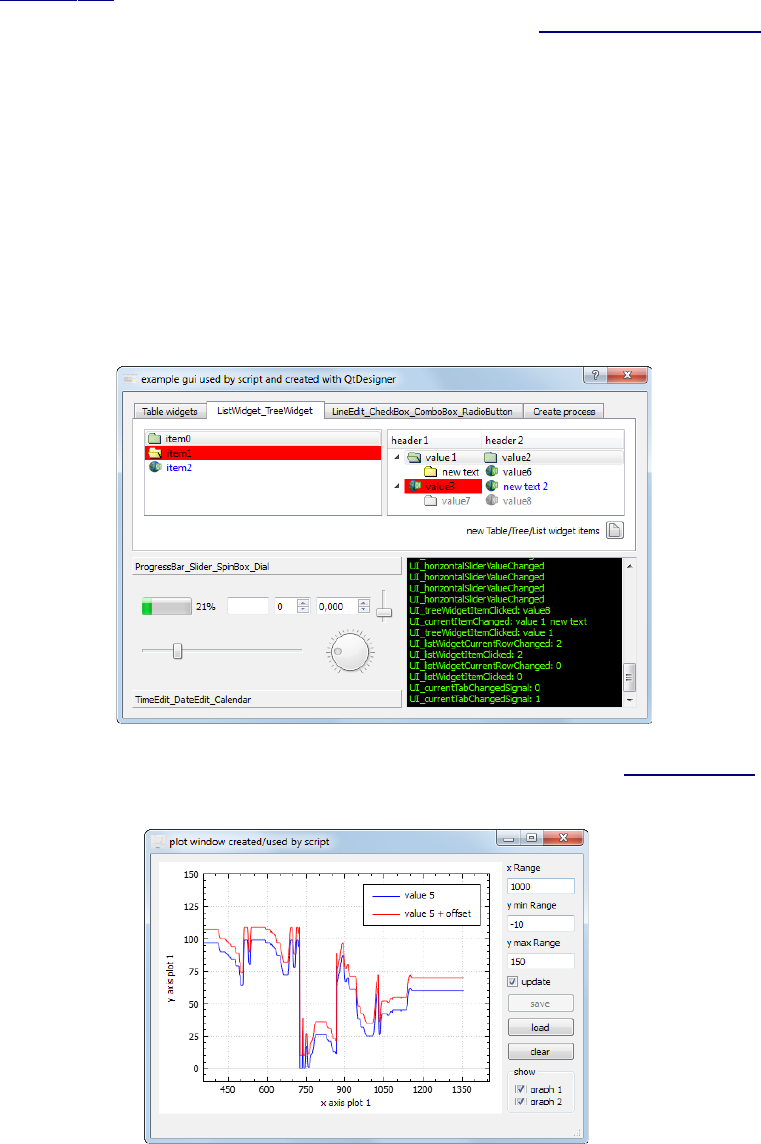Increase the integer spin box showing 0
761x1144 pixels.
tap(303, 603)
